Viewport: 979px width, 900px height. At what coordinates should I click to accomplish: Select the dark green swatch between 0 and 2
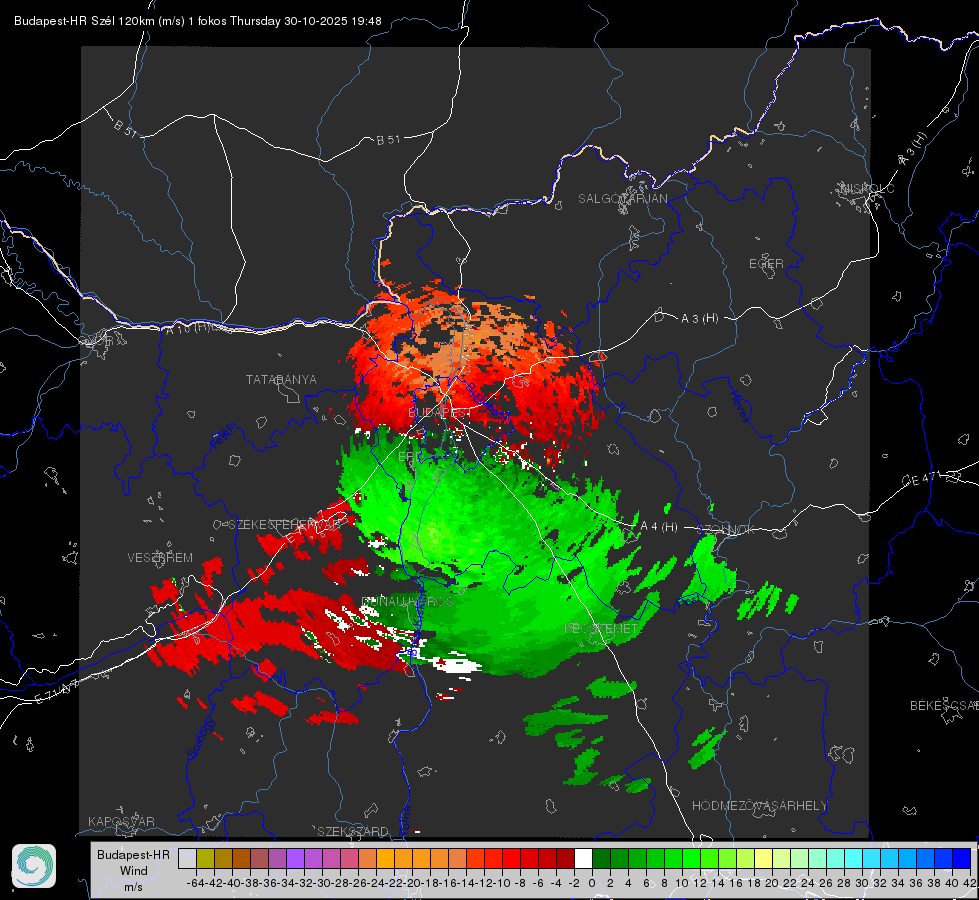[x=601, y=858]
